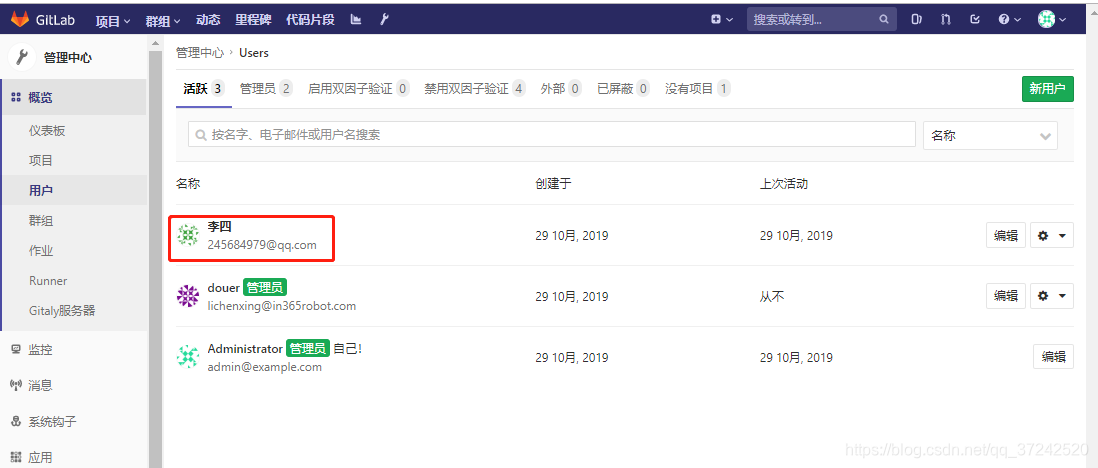1098x468 pixels.
Task: Click 编辑 for Administrator
Action: pyautogui.click(x=1053, y=357)
